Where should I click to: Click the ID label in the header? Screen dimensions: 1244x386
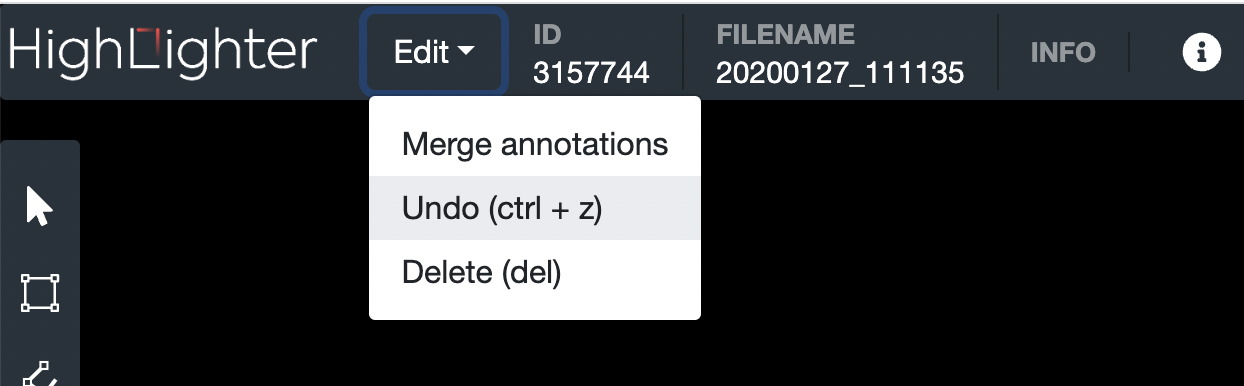coord(547,35)
